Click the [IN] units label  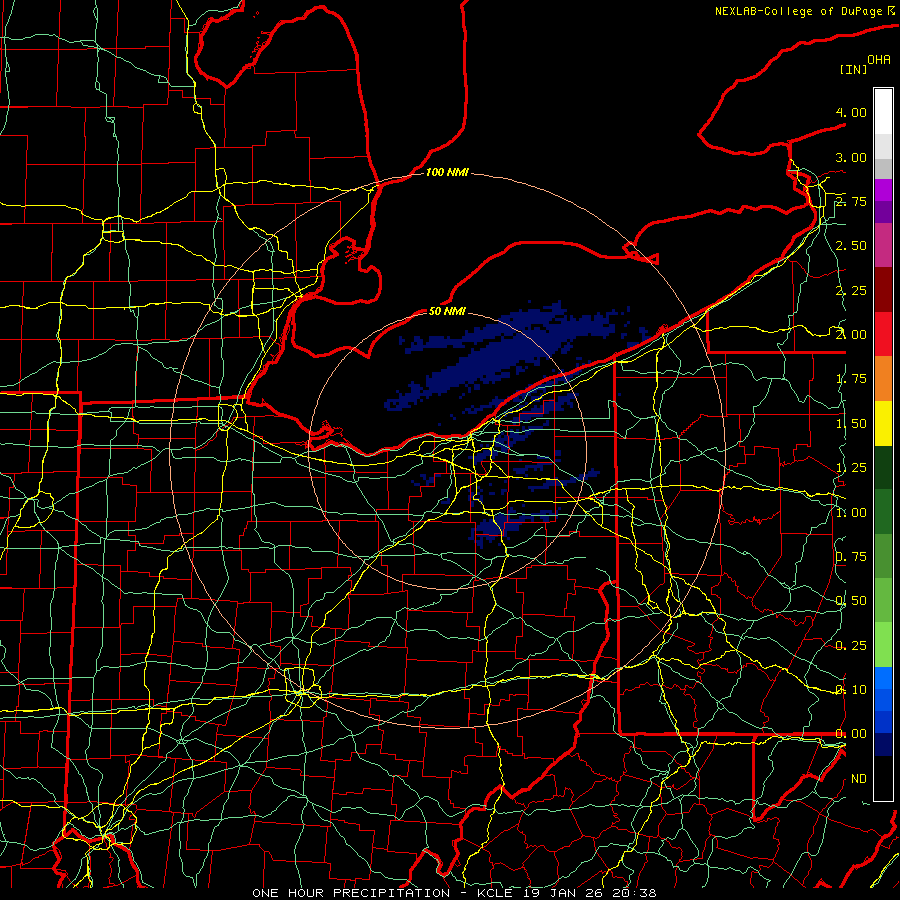coord(853,69)
